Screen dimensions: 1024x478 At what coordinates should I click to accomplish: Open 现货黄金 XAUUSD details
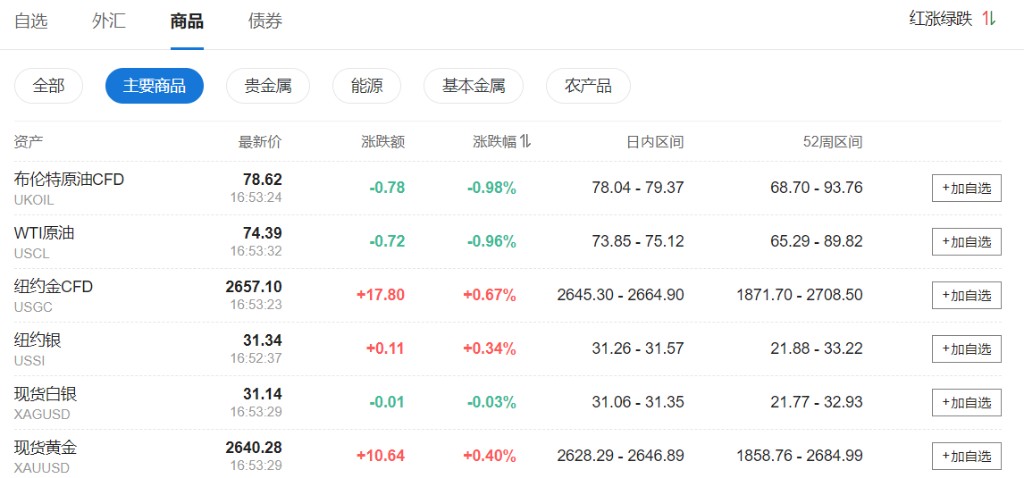point(46,448)
